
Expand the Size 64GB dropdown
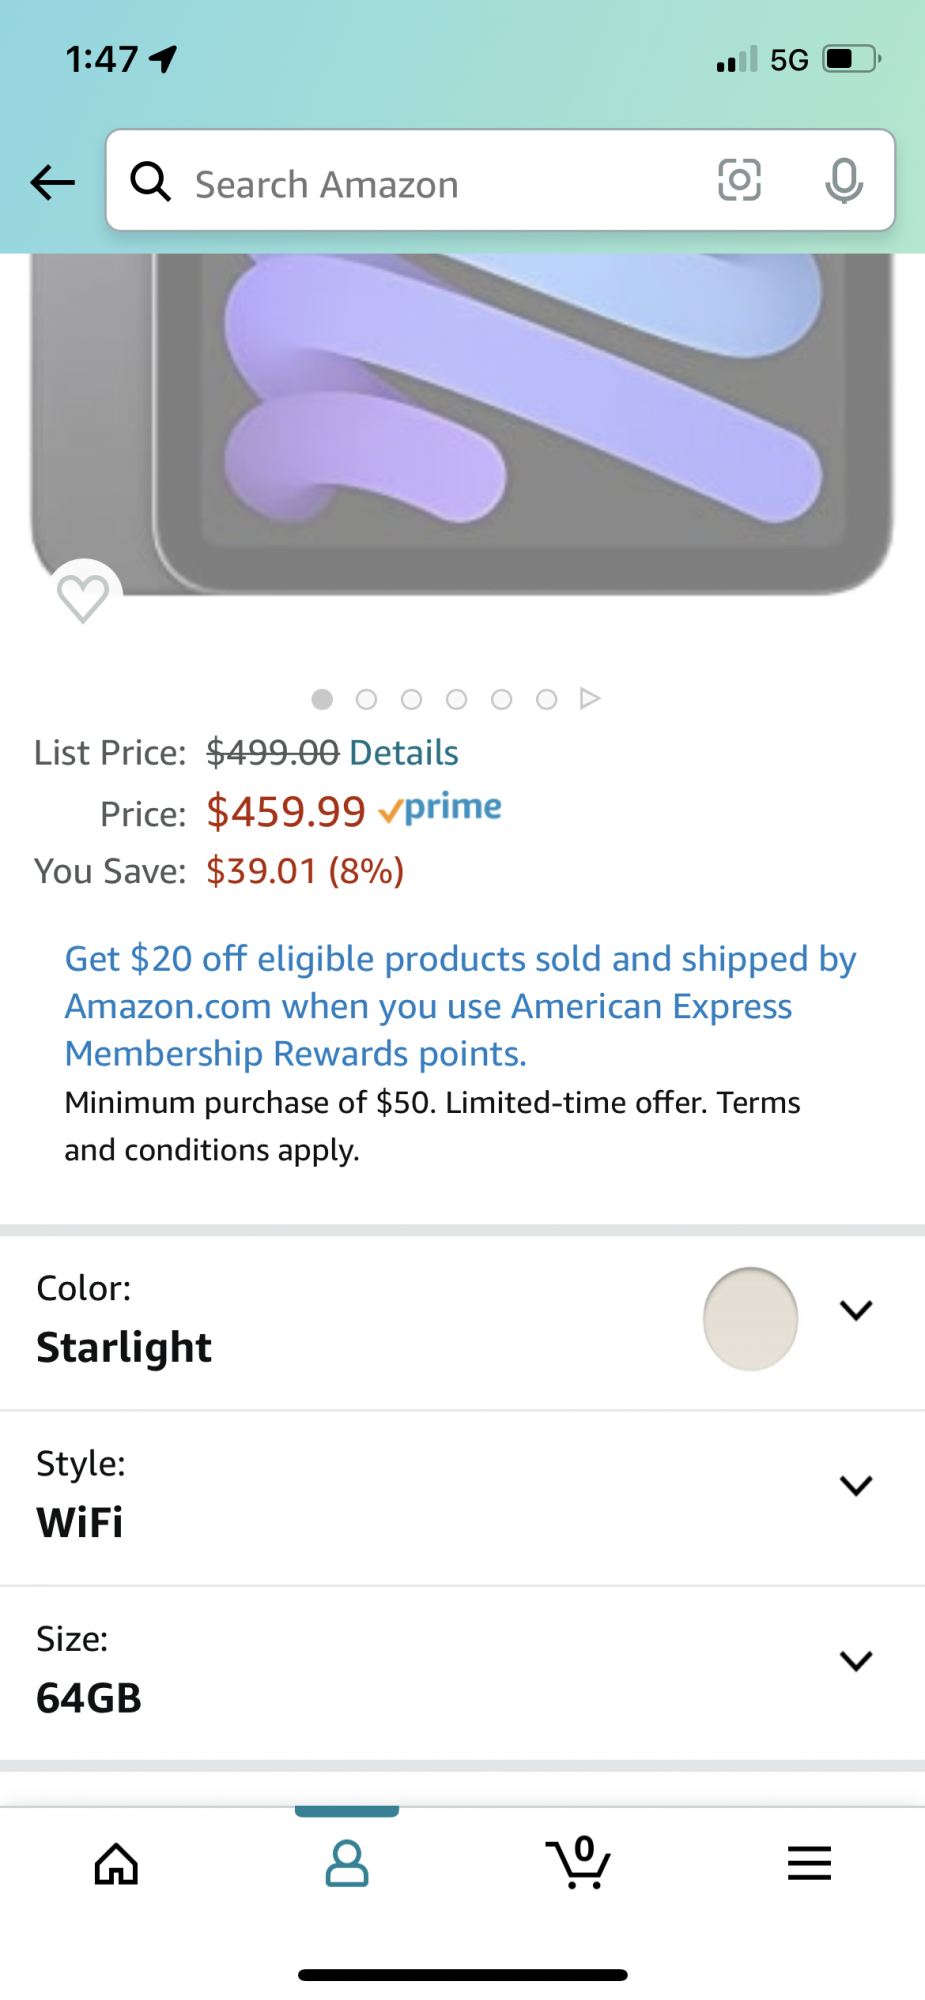856,1661
